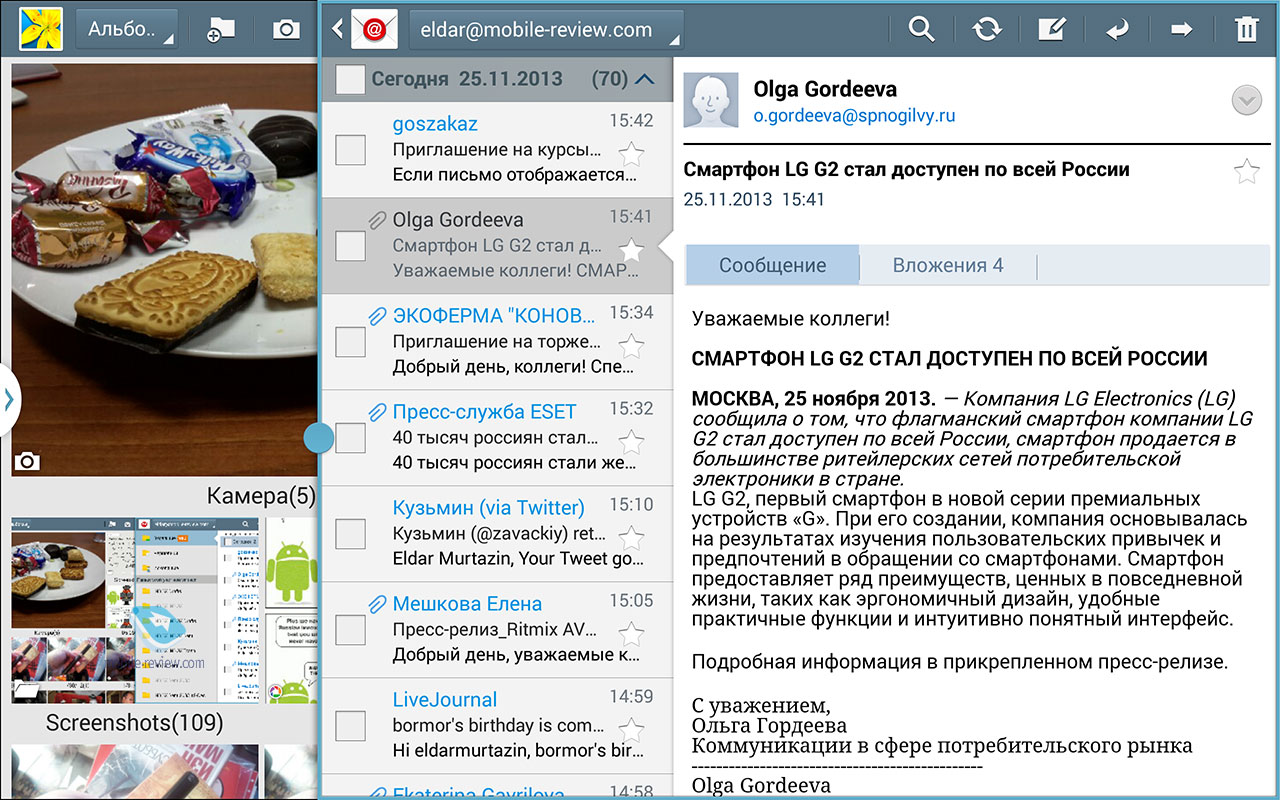The width and height of the screenshot is (1280, 800).
Task: Search emails with the magnifier icon
Action: click(x=921, y=29)
